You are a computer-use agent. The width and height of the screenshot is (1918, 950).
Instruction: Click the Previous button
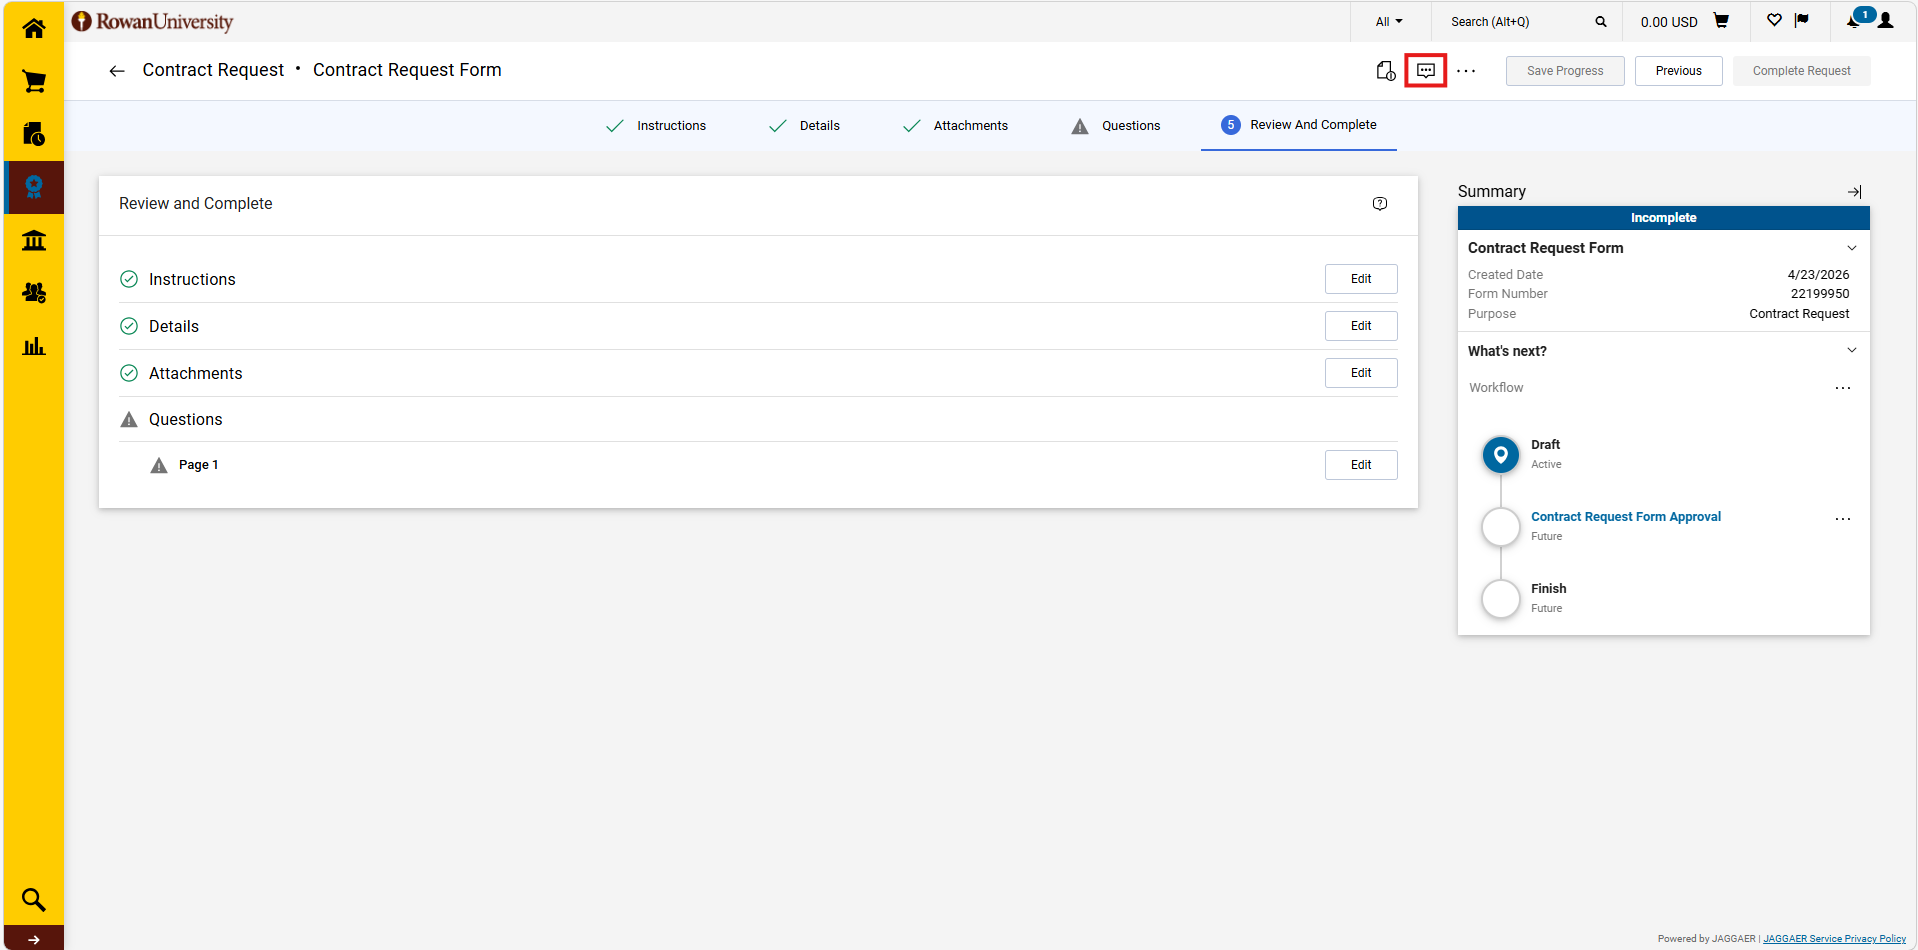pos(1678,71)
